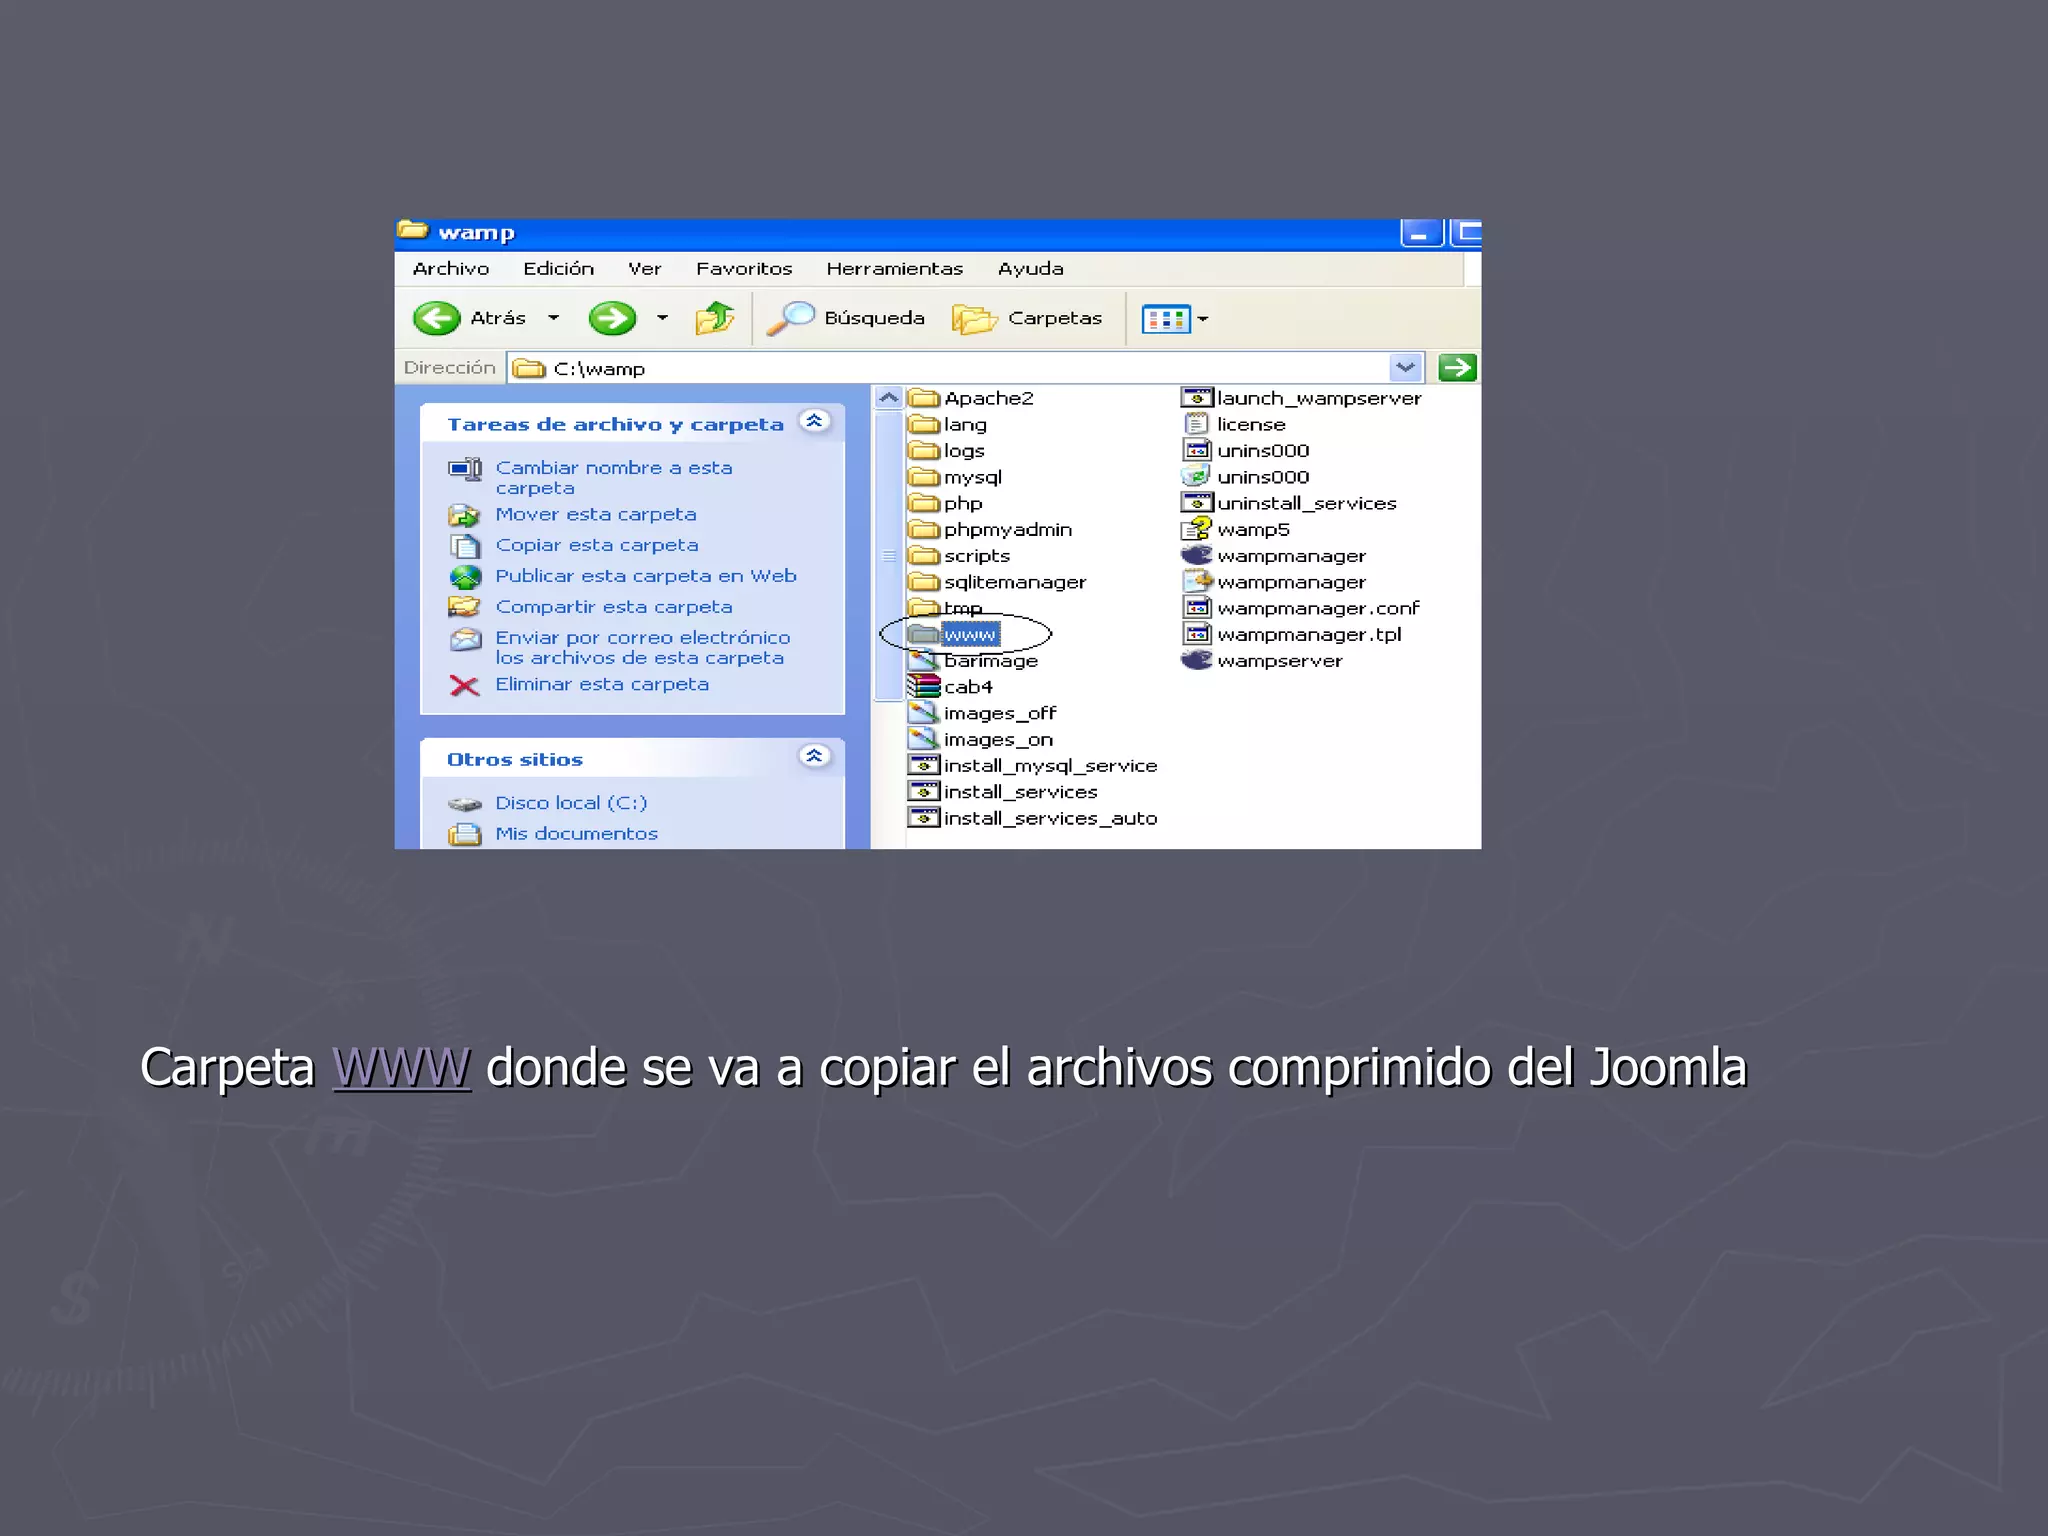The image size is (2048, 1536).
Task: Select the phpmyadmin folder
Action: tap(990, 529)
